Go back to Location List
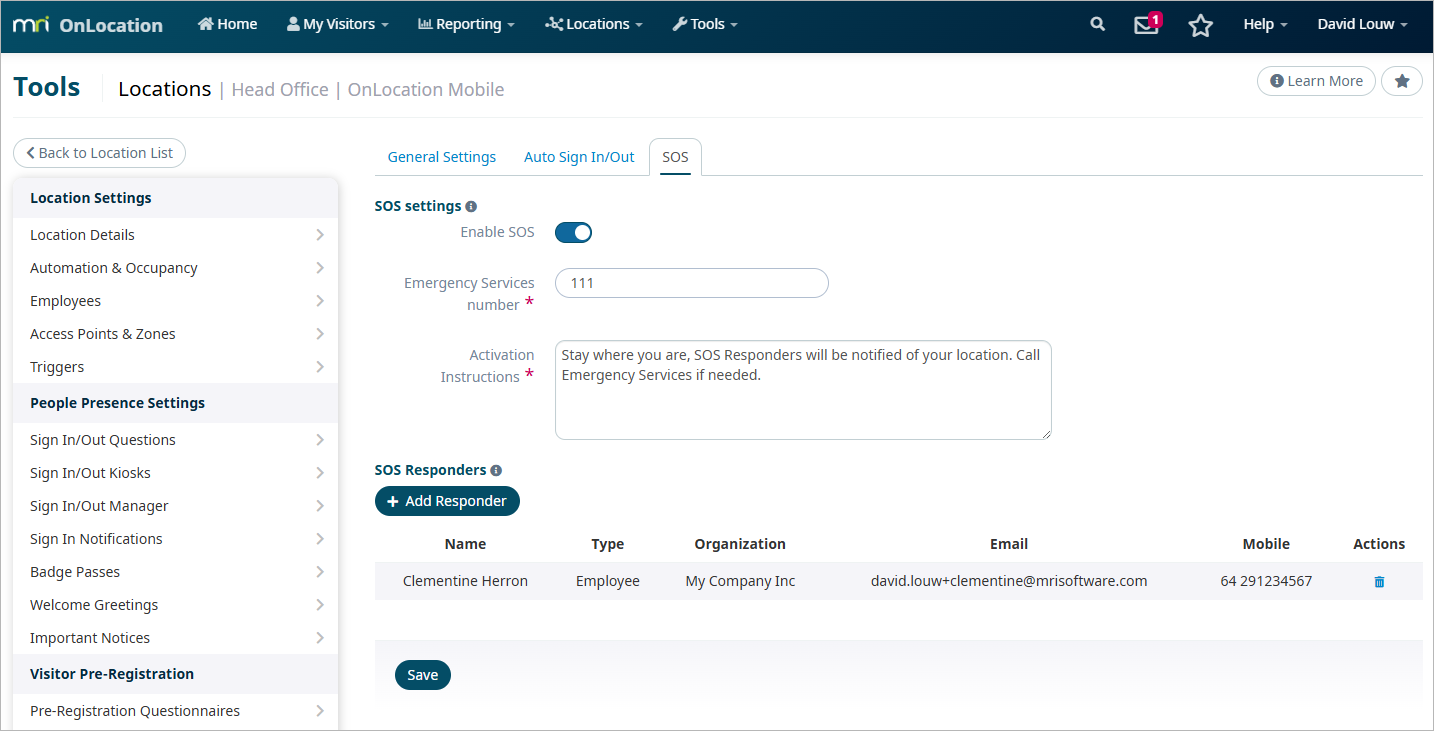 (x=99, y=153)
